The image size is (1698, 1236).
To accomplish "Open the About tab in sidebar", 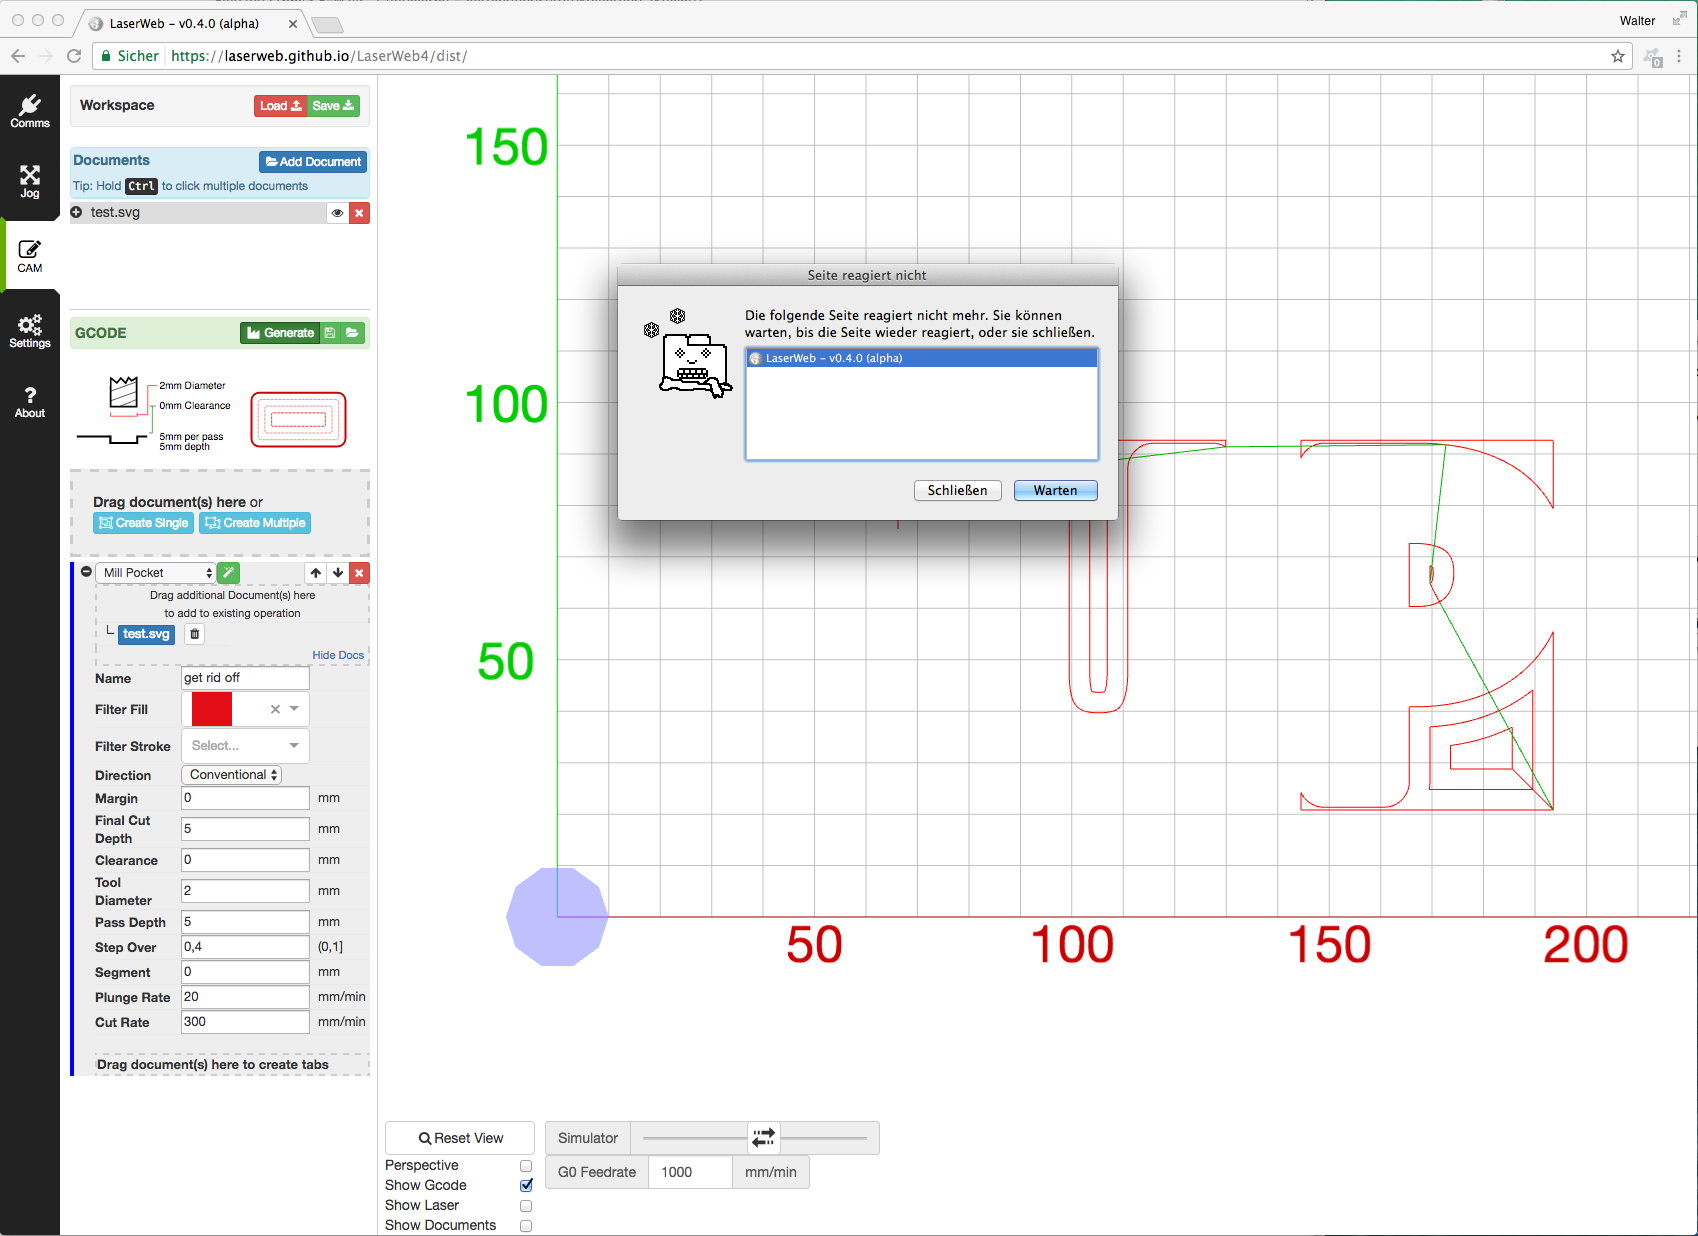I will coord(30,402).
